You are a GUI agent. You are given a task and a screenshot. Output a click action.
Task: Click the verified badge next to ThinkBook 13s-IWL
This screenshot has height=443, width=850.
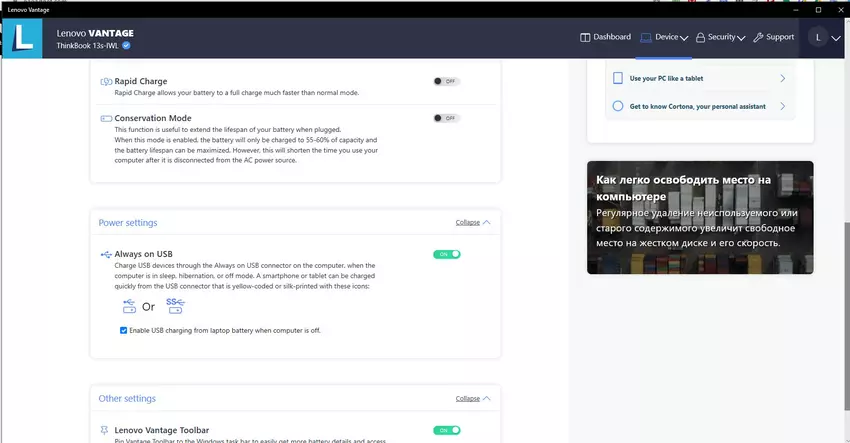[x=127, y=45]
